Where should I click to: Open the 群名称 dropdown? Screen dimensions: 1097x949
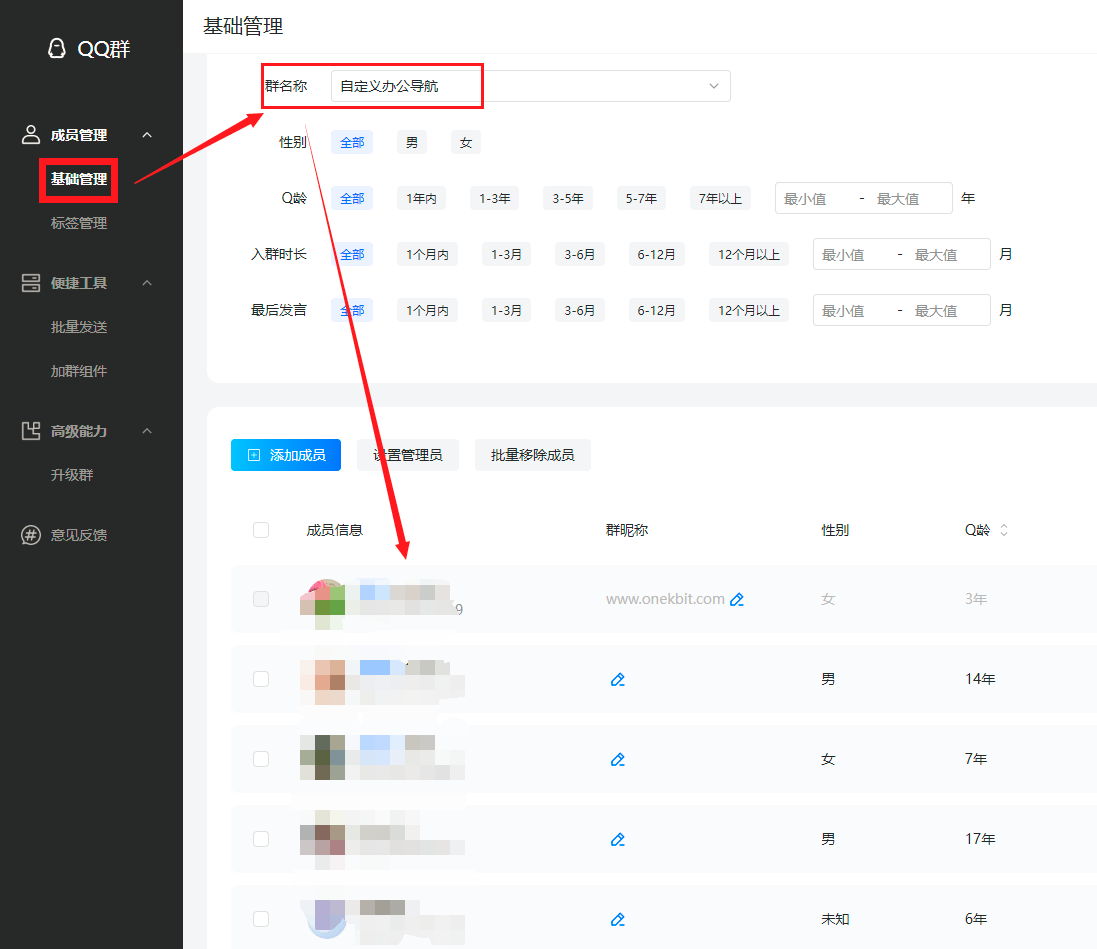712,86
